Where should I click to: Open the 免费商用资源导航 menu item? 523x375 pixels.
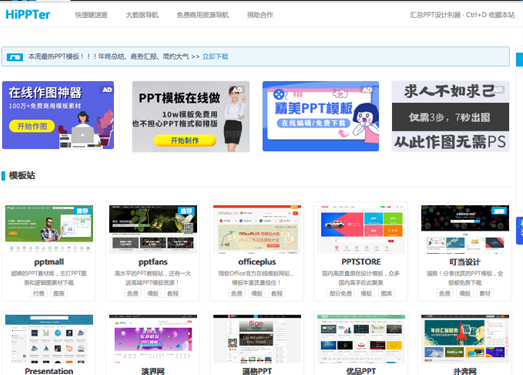[x=202, y=15]
